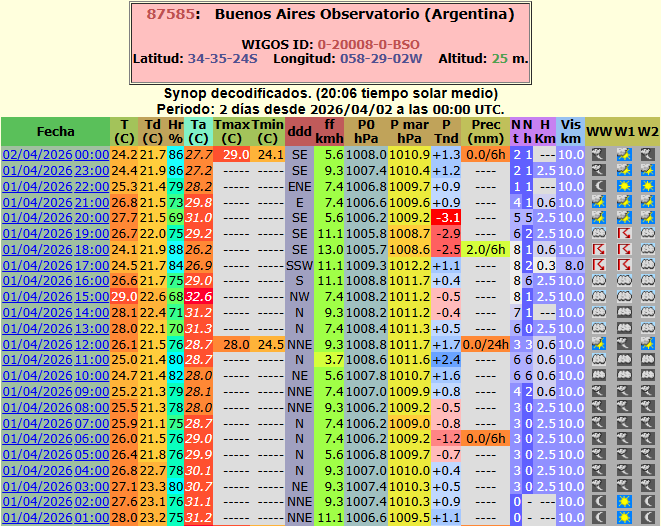Viewport: 661px width, 526px height.
Task: Click the W1 sun icon in the 22:00 row
Action: click(x=624, y=186)
